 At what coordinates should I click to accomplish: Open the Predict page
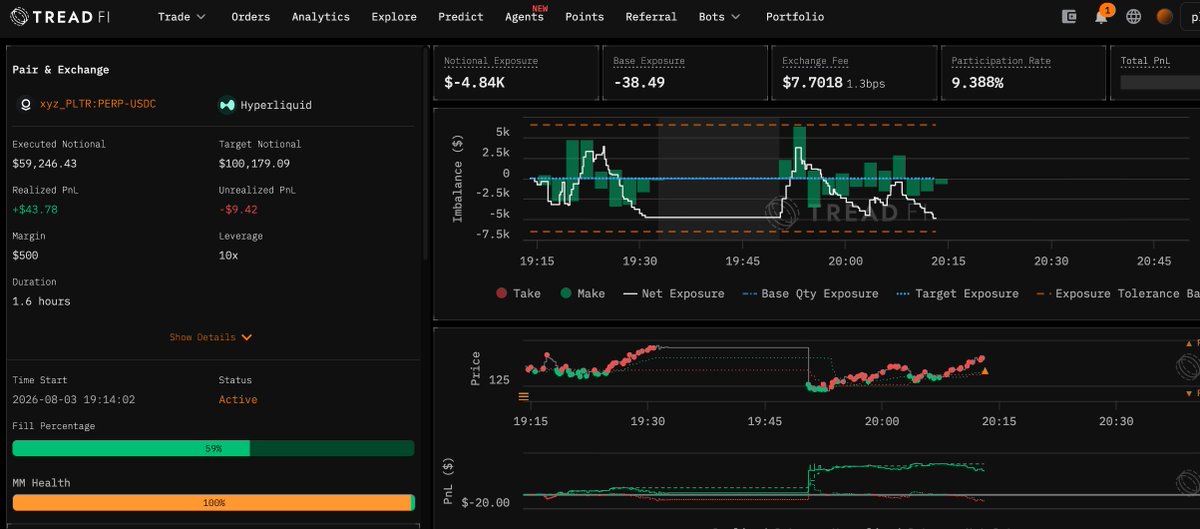(x=461, y=17)
